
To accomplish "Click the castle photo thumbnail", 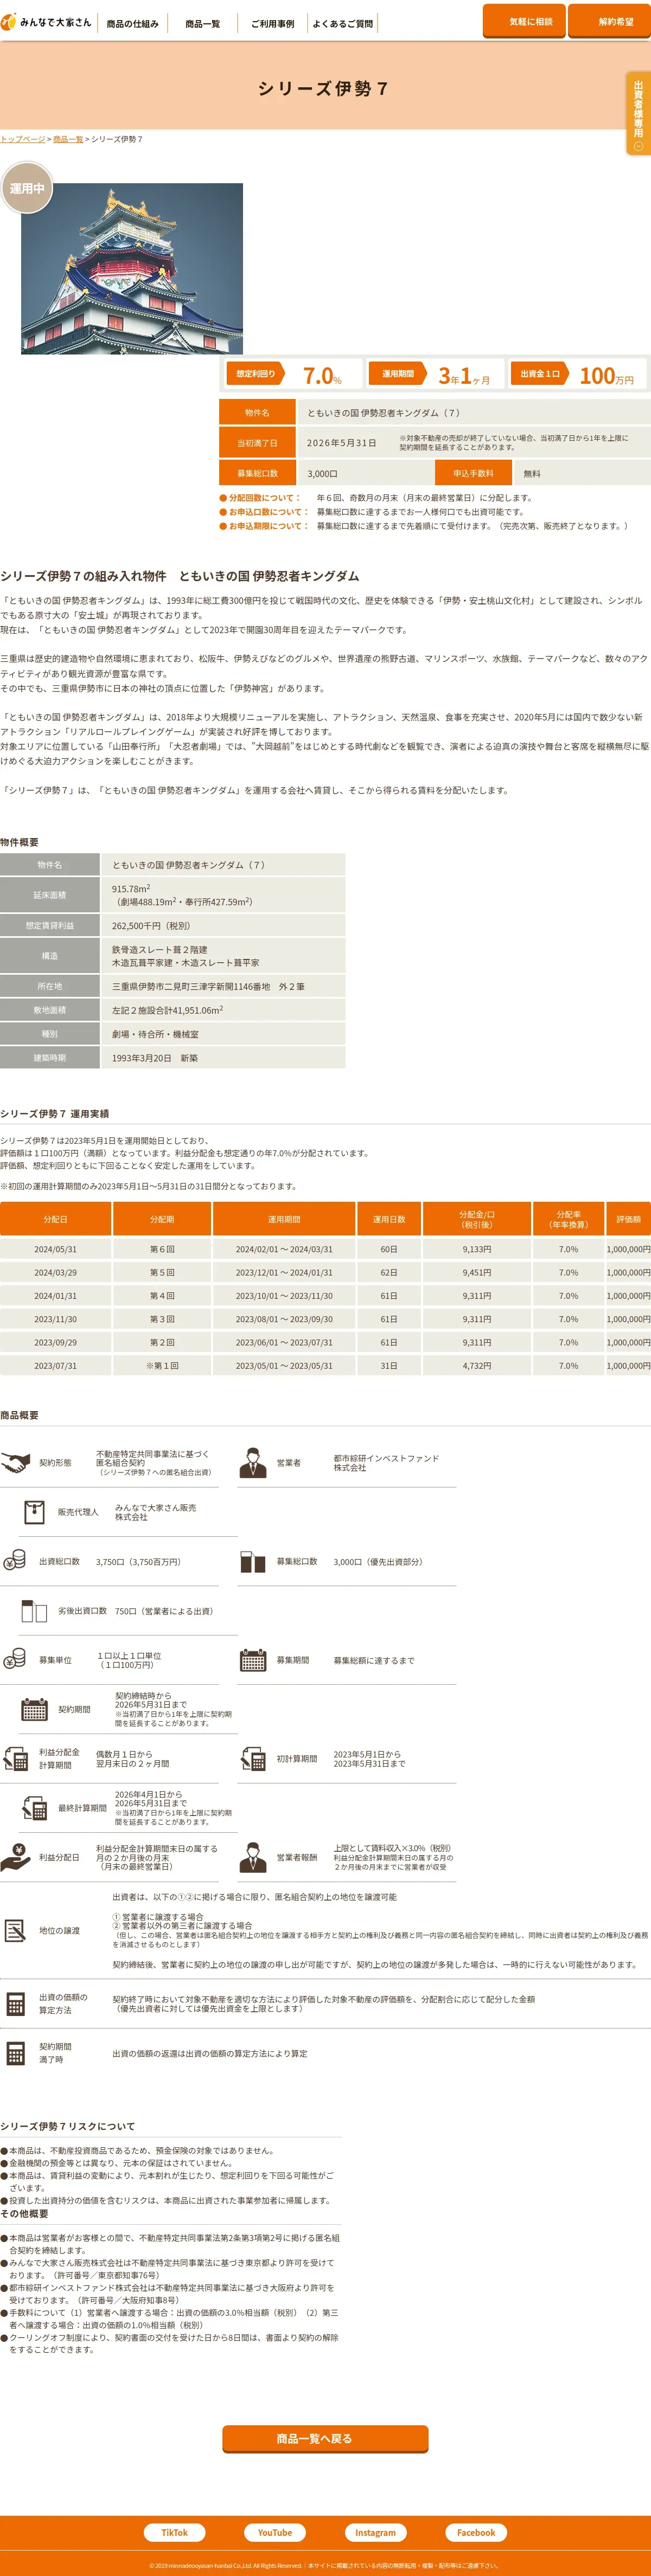I will (x=132, y=268).
